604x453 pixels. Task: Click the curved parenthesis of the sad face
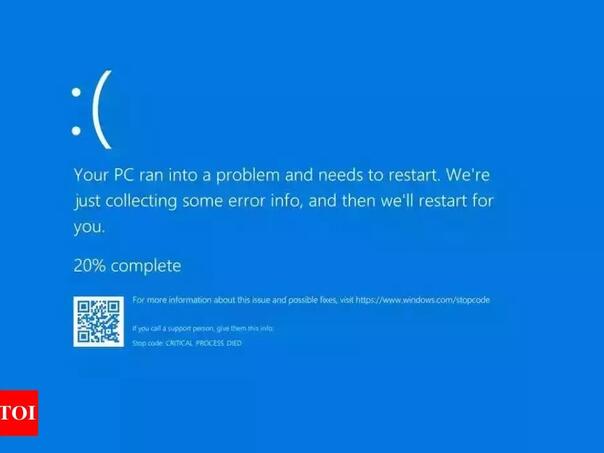point(102,109)
